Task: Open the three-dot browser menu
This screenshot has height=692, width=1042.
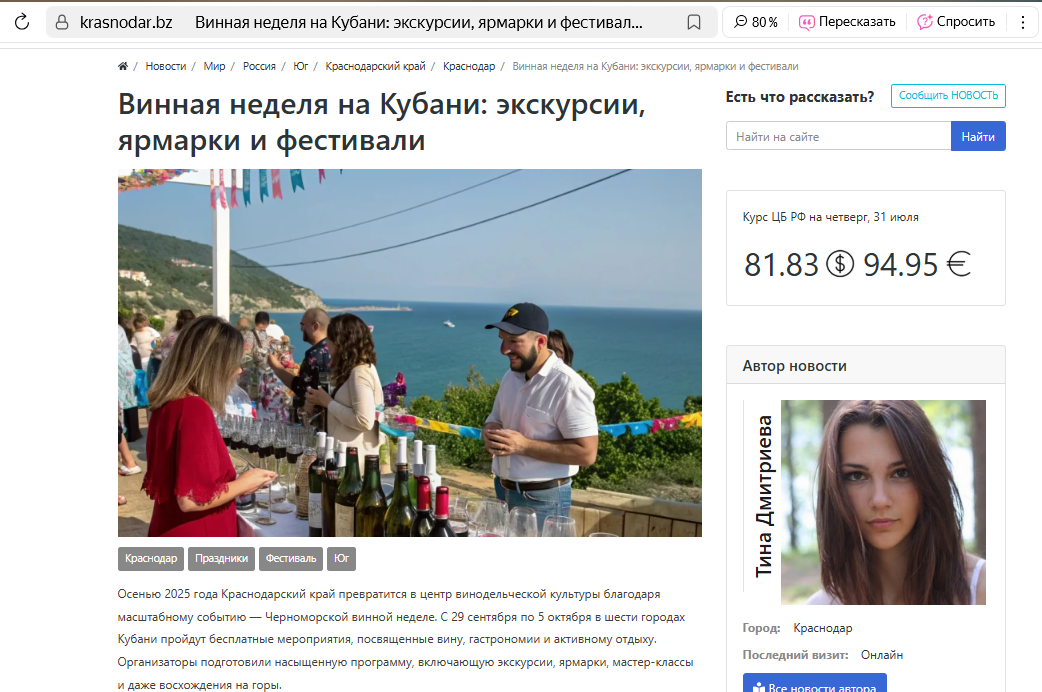Action: point(1022,20)
